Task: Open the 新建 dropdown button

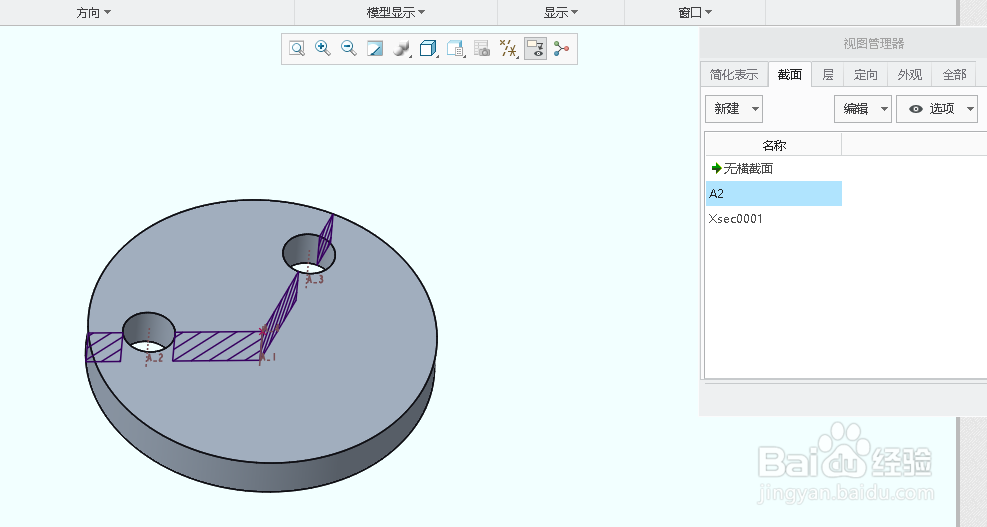Action: 734,109
